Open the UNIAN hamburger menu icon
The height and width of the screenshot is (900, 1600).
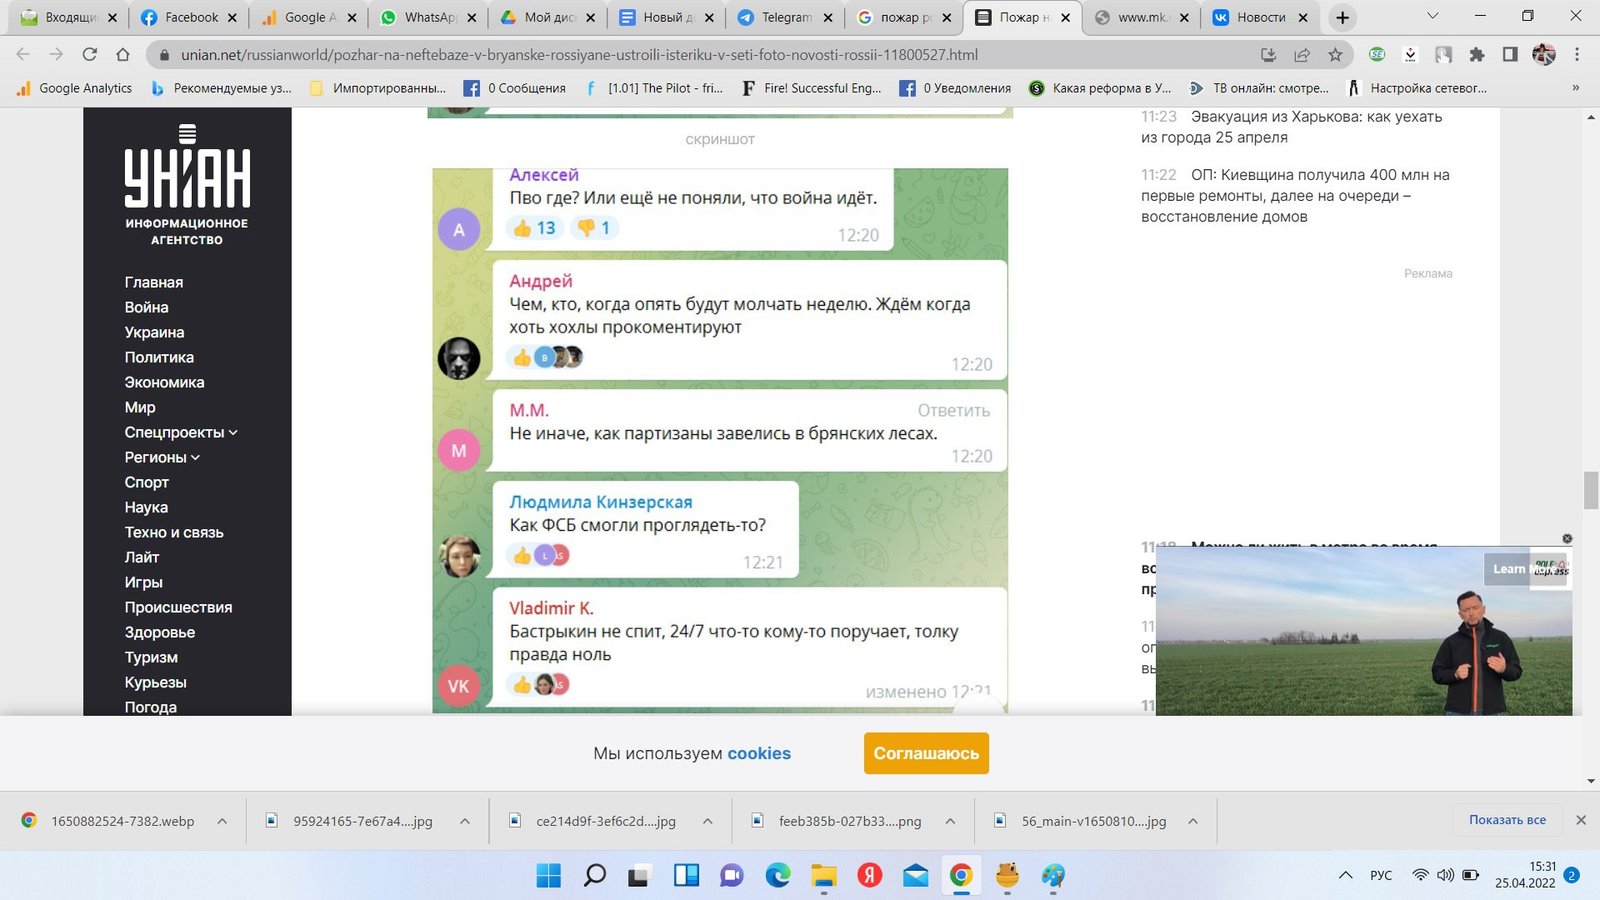pos(187,134)
